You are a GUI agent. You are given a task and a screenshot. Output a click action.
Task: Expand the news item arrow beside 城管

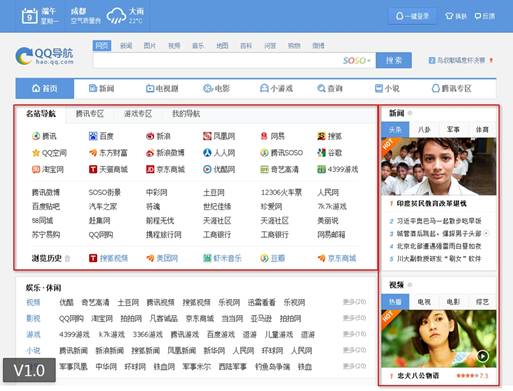486,233
